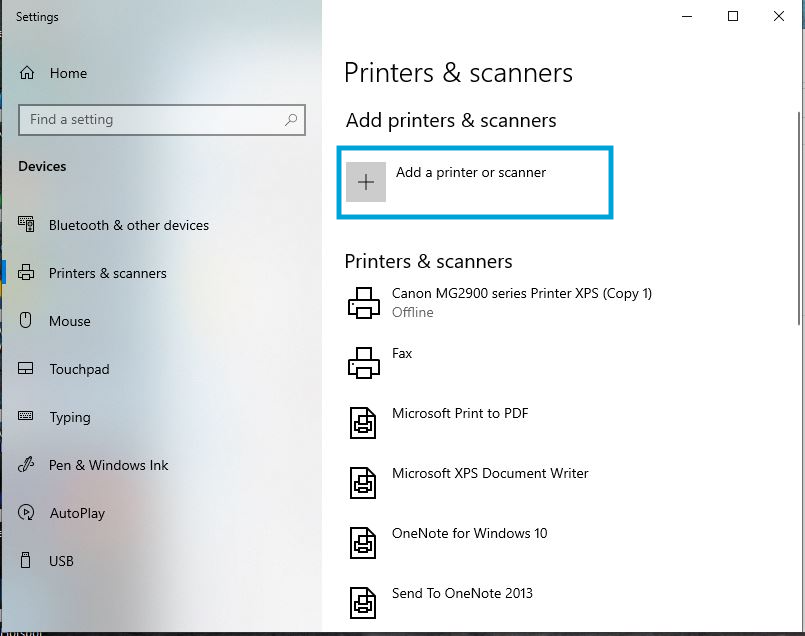This screenshot has width=805, height=636.
Task: Click the Add a printer or scanner button
Action: (x=474, y=182)
